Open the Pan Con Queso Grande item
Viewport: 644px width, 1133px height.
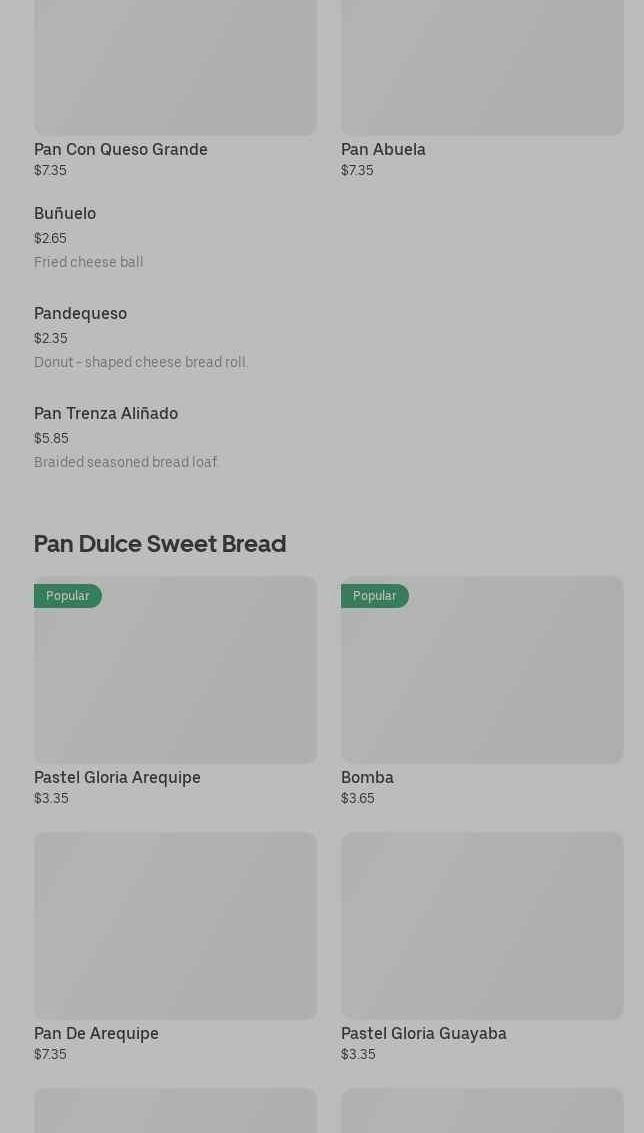[x=121, y=150]
